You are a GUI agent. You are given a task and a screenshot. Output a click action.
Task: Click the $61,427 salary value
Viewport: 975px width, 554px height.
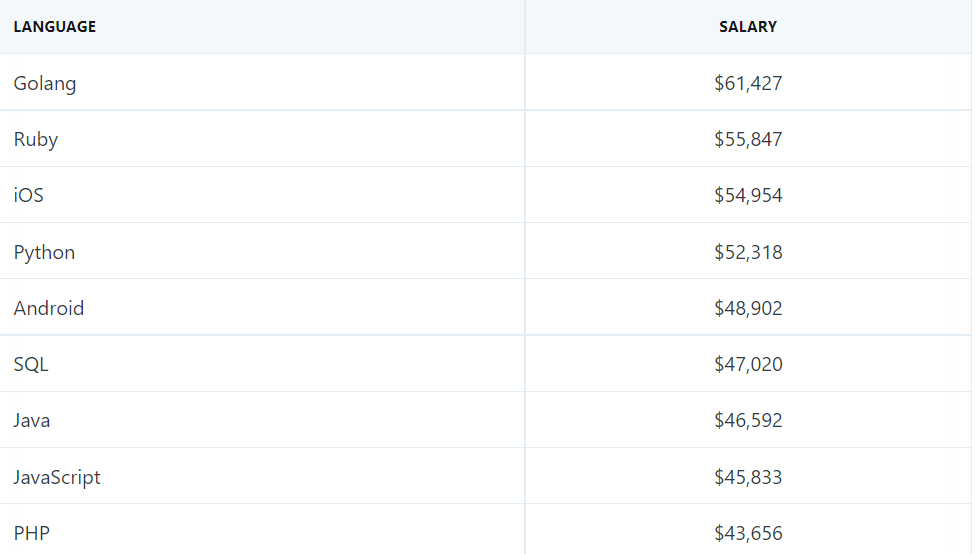tap(748, 83)
